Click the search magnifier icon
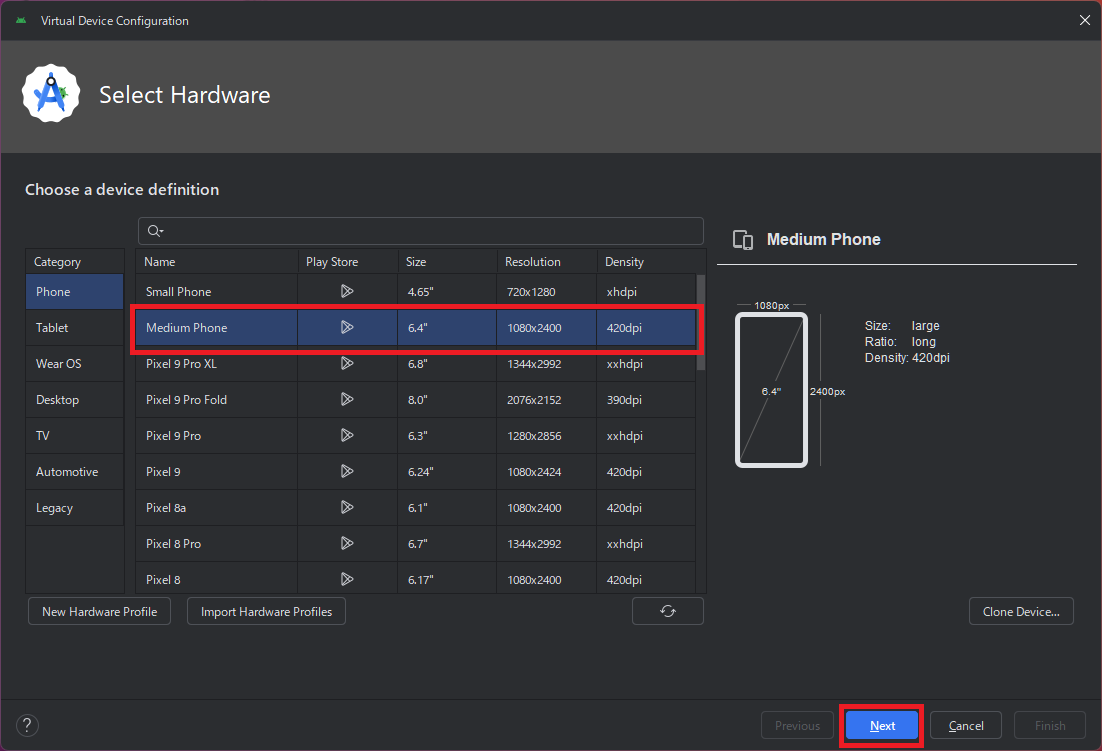Image resolution: width=1102 pixels, height=751 pixels. click(x=154, y=231)
